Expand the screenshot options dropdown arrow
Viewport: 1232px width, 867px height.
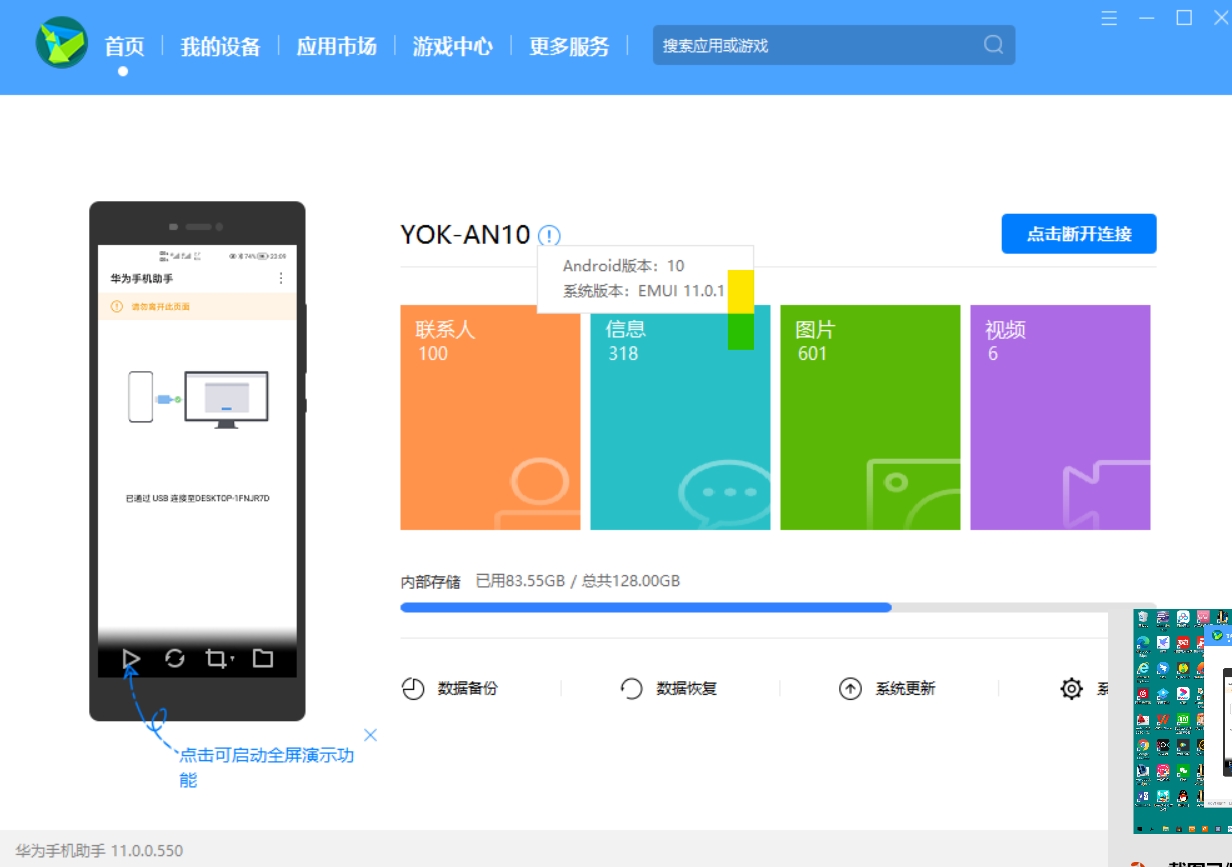pos(232,660)
